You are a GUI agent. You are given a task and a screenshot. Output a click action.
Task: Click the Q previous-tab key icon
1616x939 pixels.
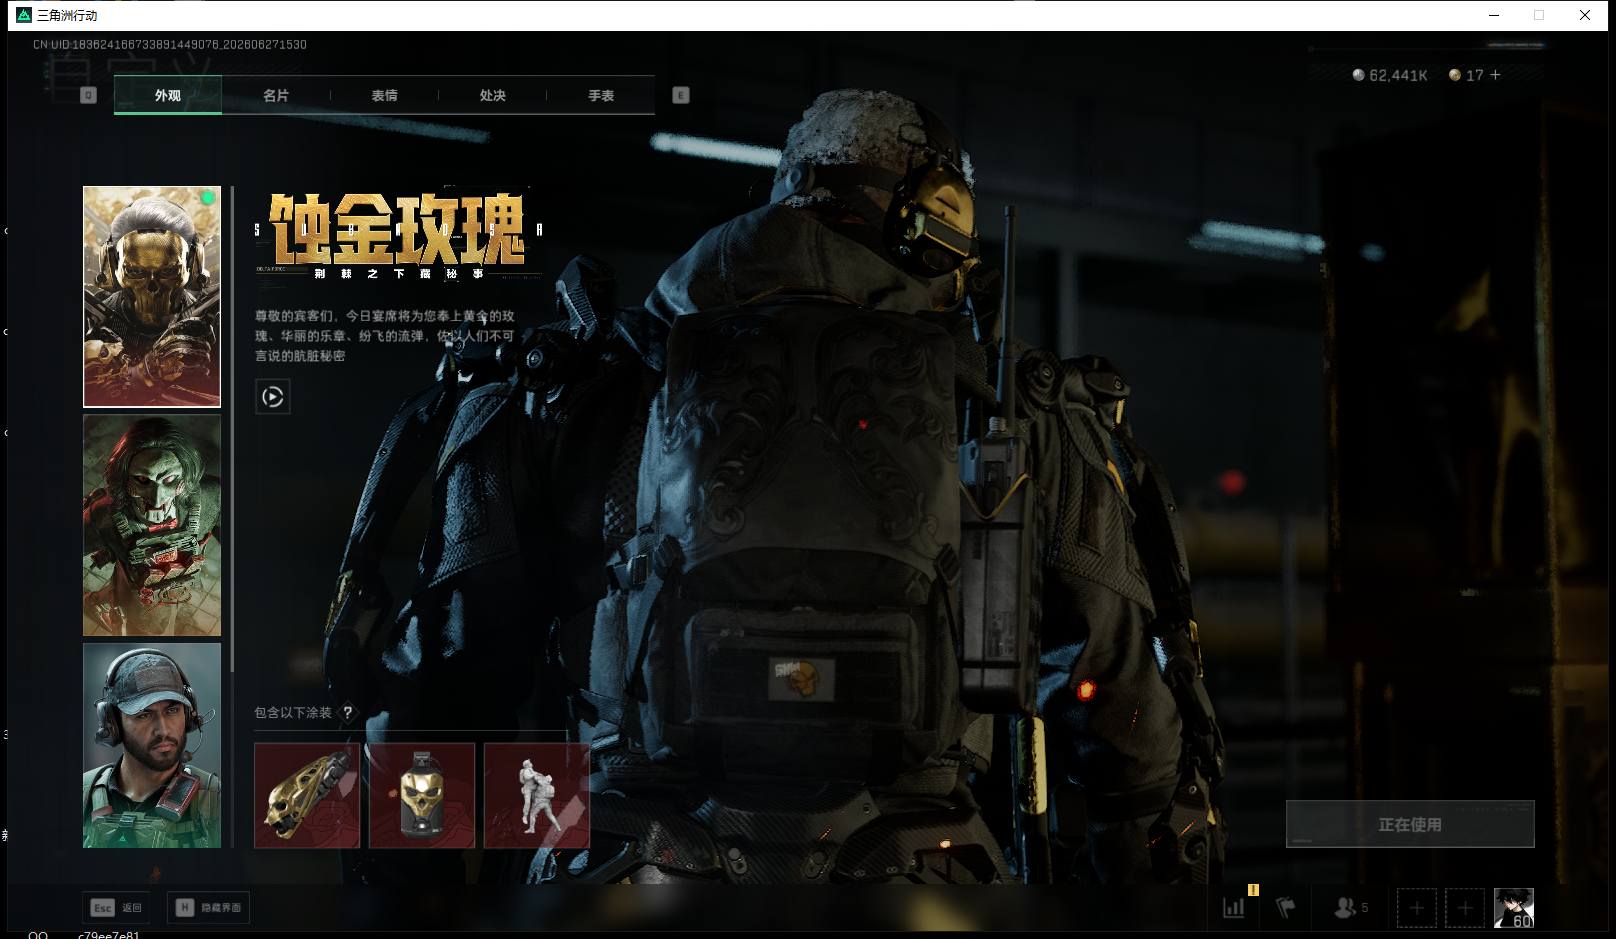point(88,95)
